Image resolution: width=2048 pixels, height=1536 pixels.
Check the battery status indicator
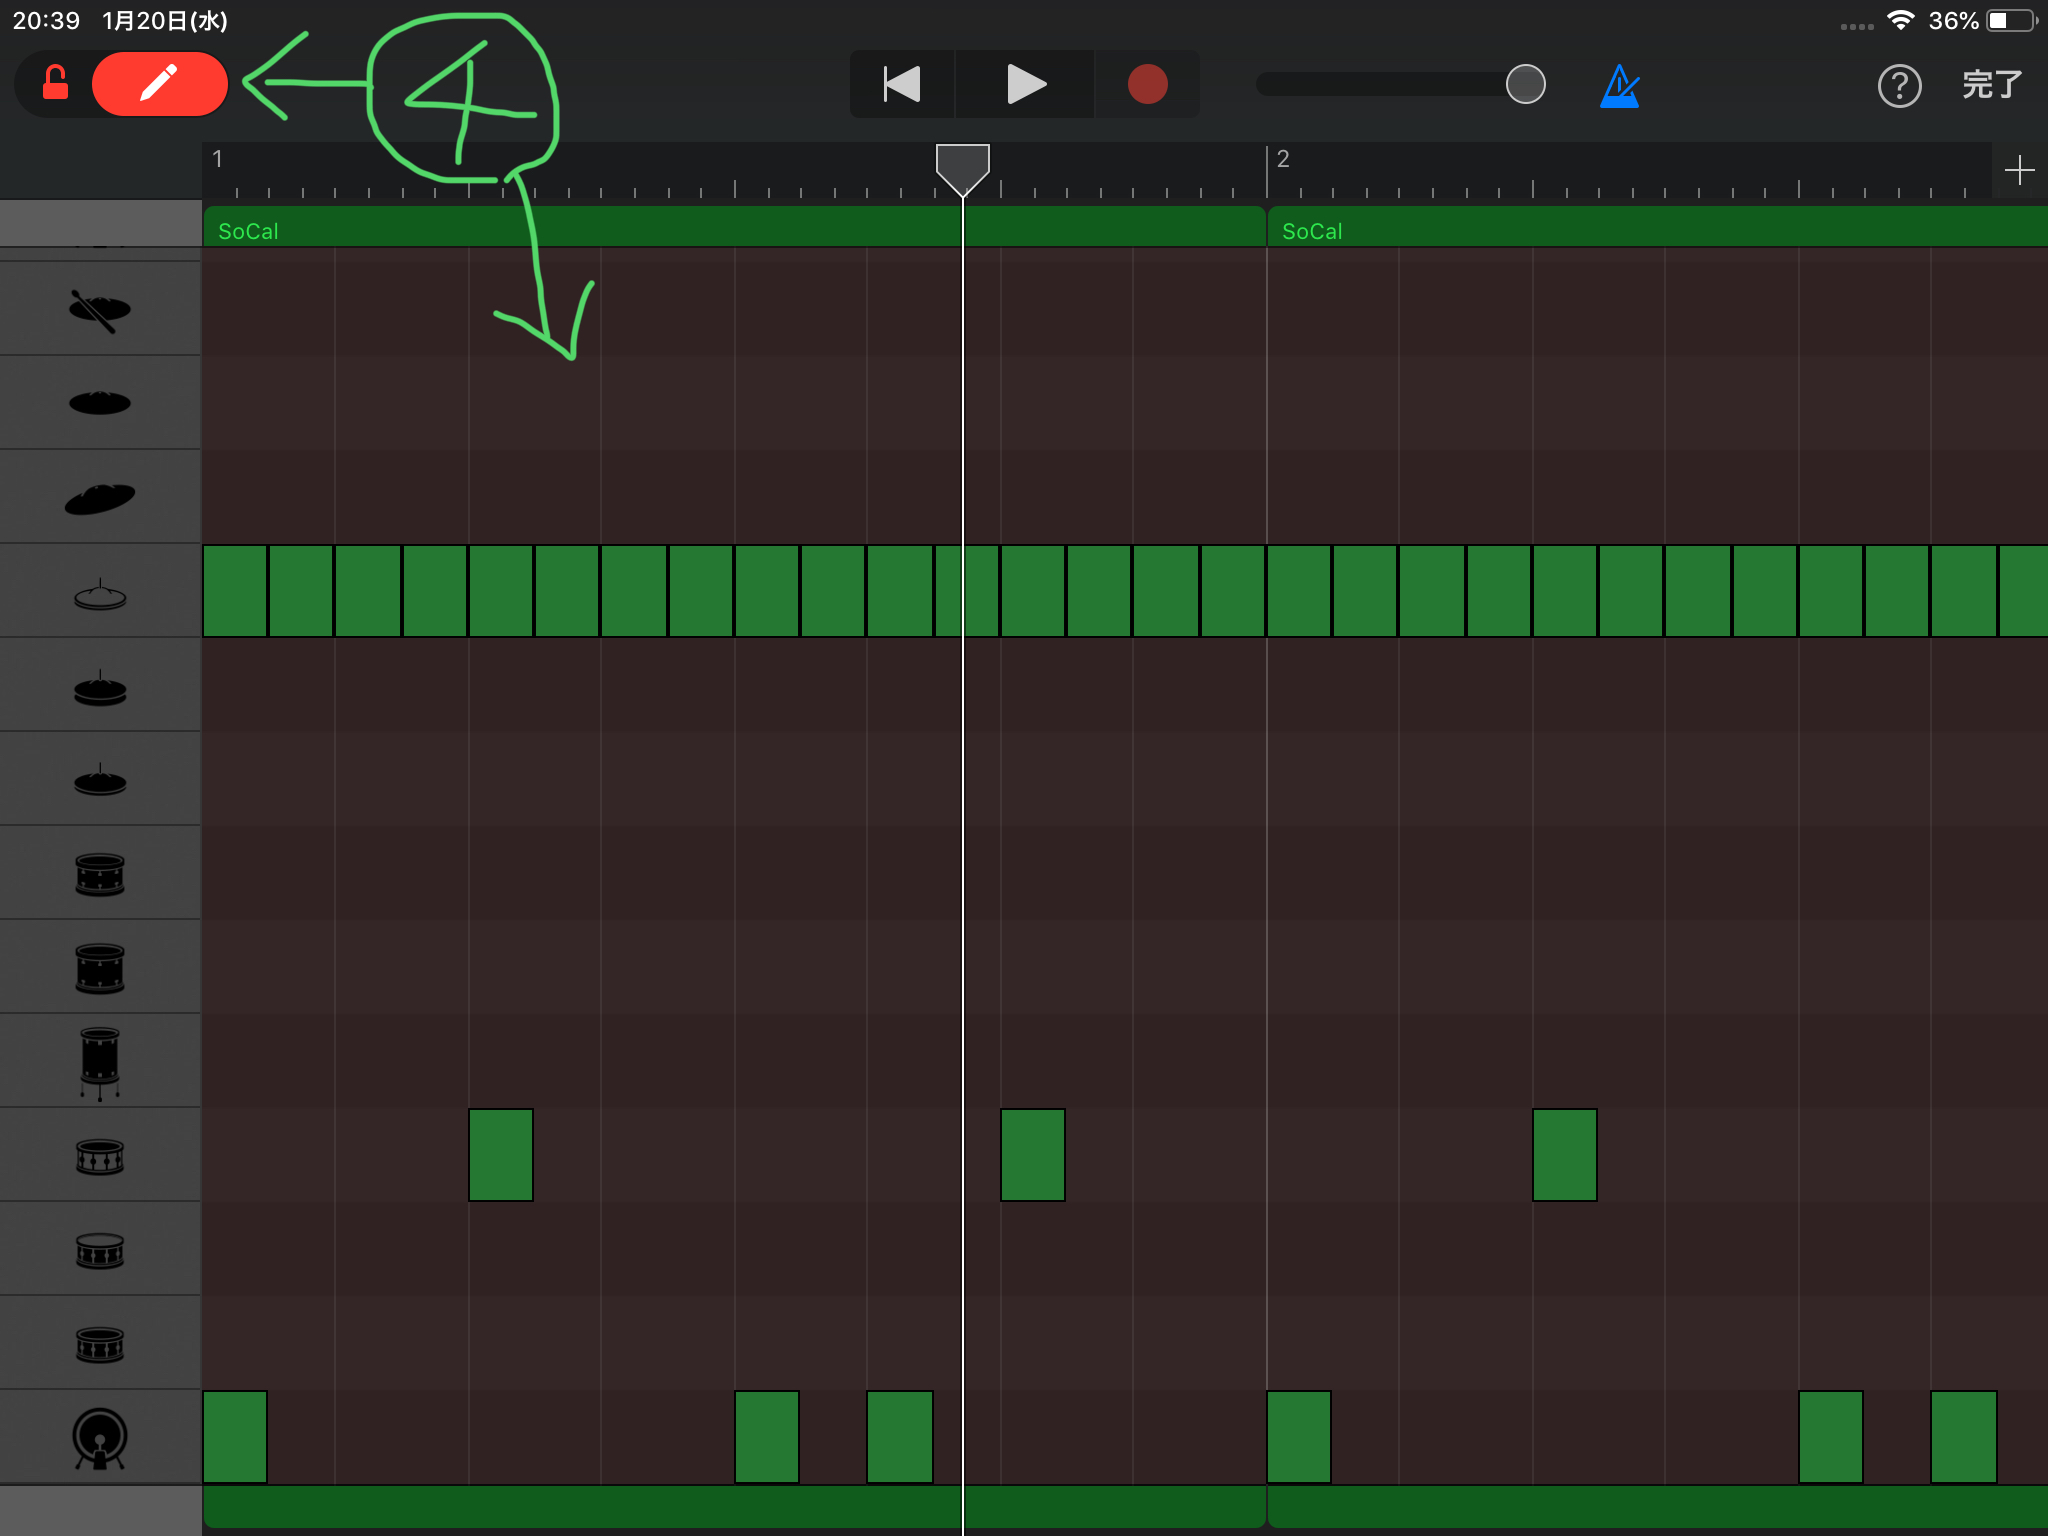pos(2011,21)
